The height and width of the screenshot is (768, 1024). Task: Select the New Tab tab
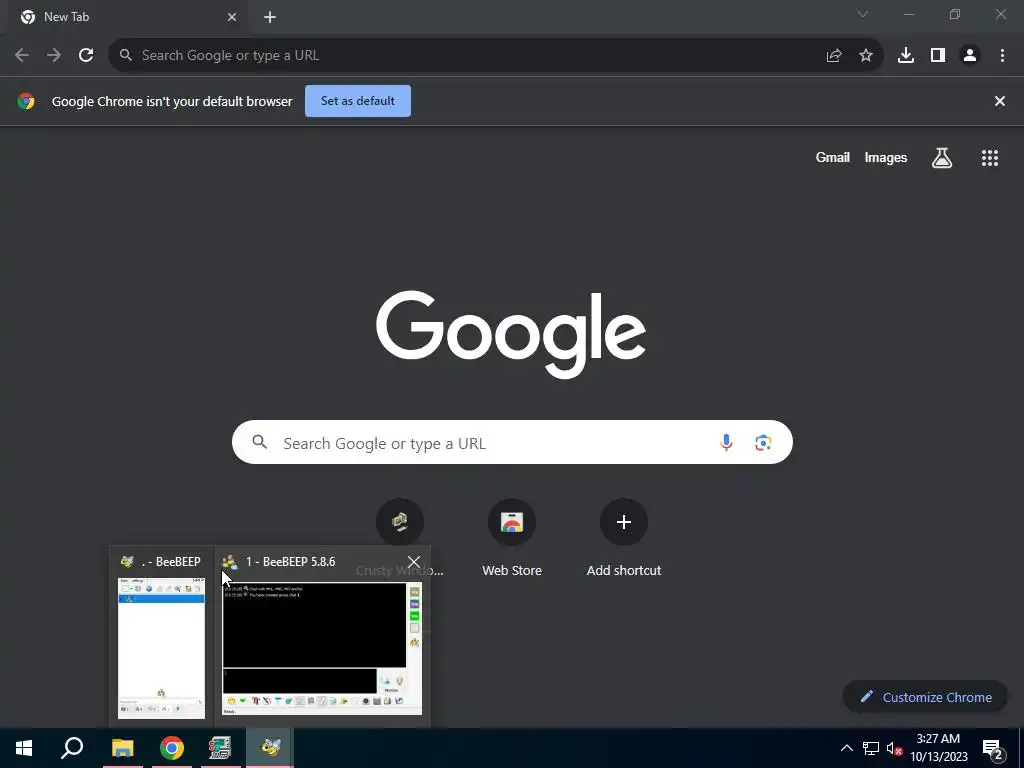pyautogui.click(x=127, y=18)
